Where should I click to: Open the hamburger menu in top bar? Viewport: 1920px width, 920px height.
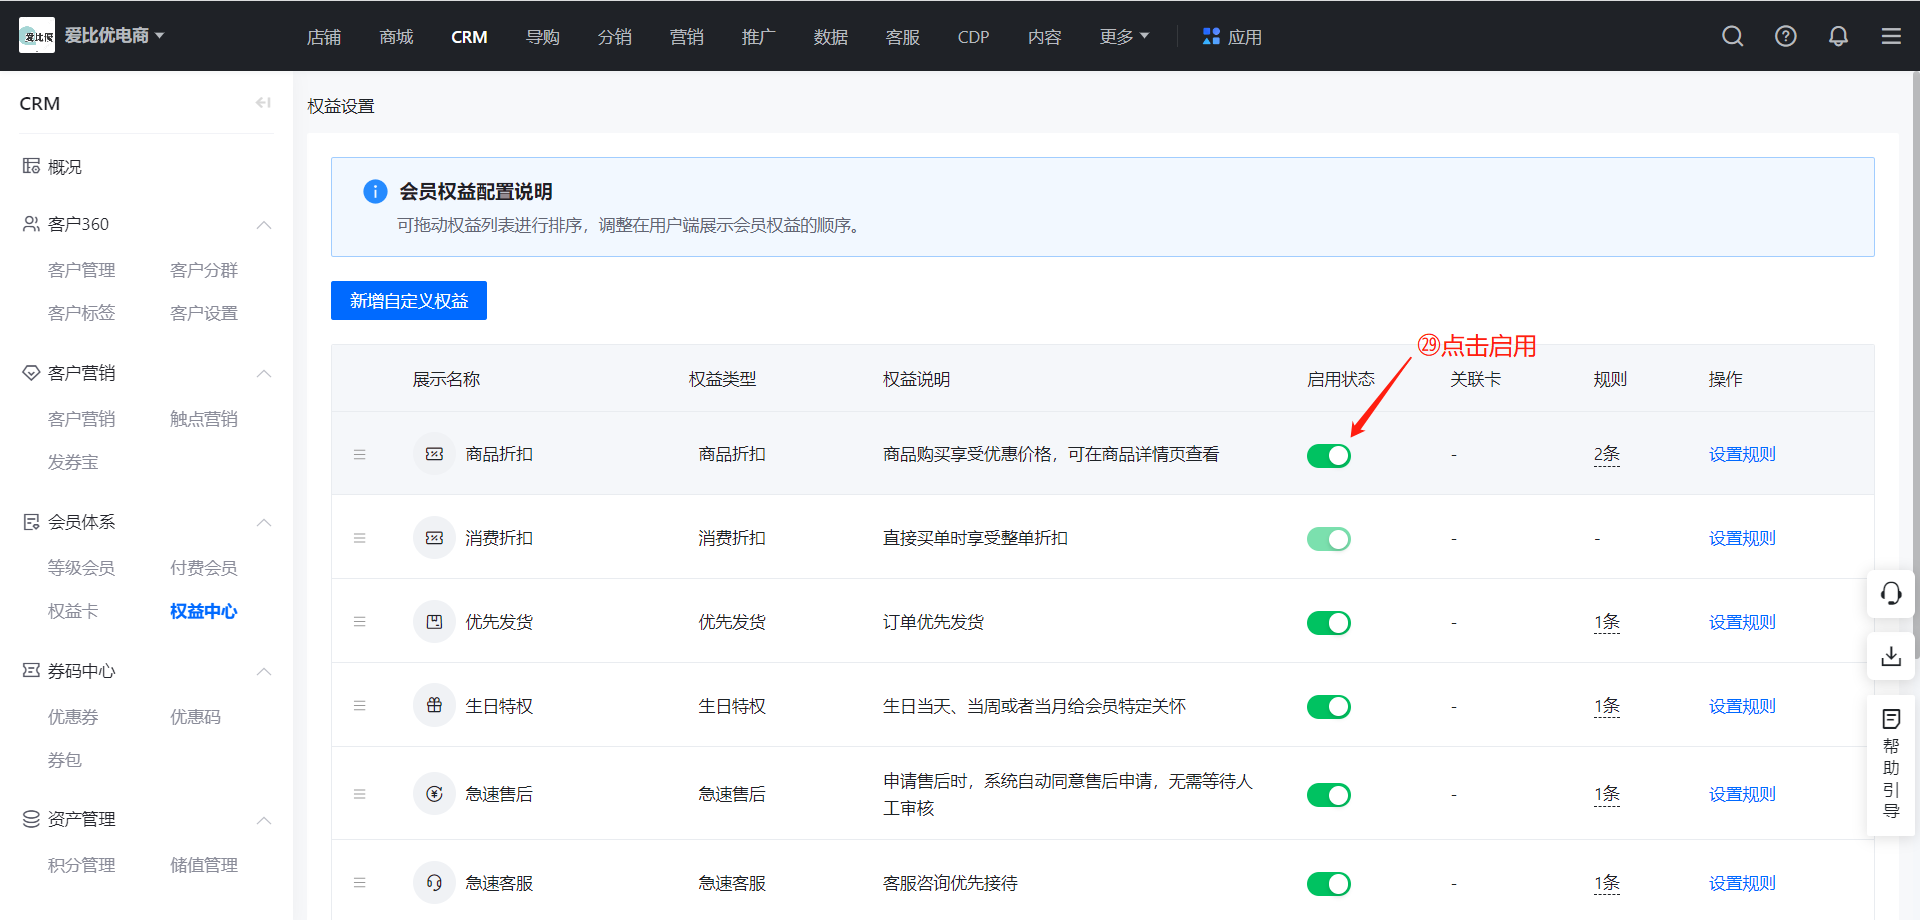(1891, 36)
